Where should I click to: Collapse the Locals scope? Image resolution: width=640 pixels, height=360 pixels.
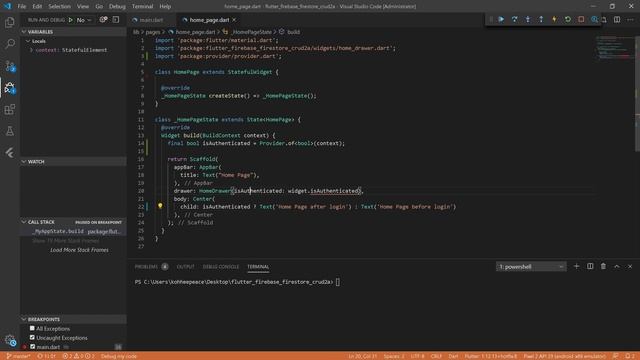(x=28, y=41)
